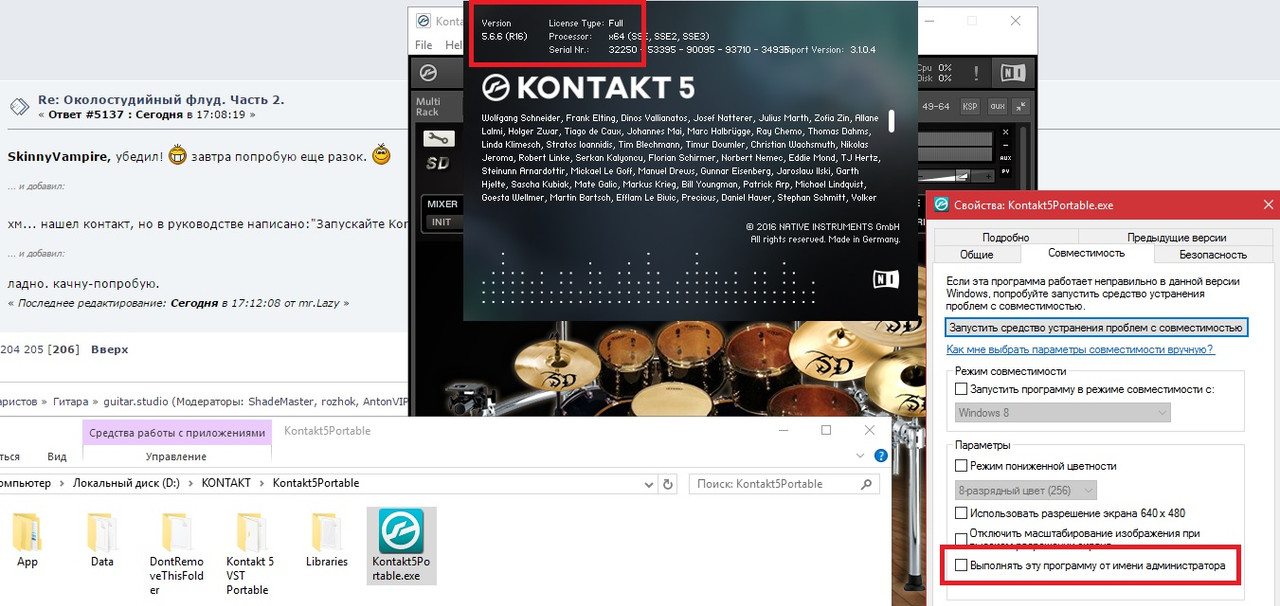This screenshot has width=1280, height=606.
Task: Open the Windows 8 compatibility dropdown
Action: 1062,412
